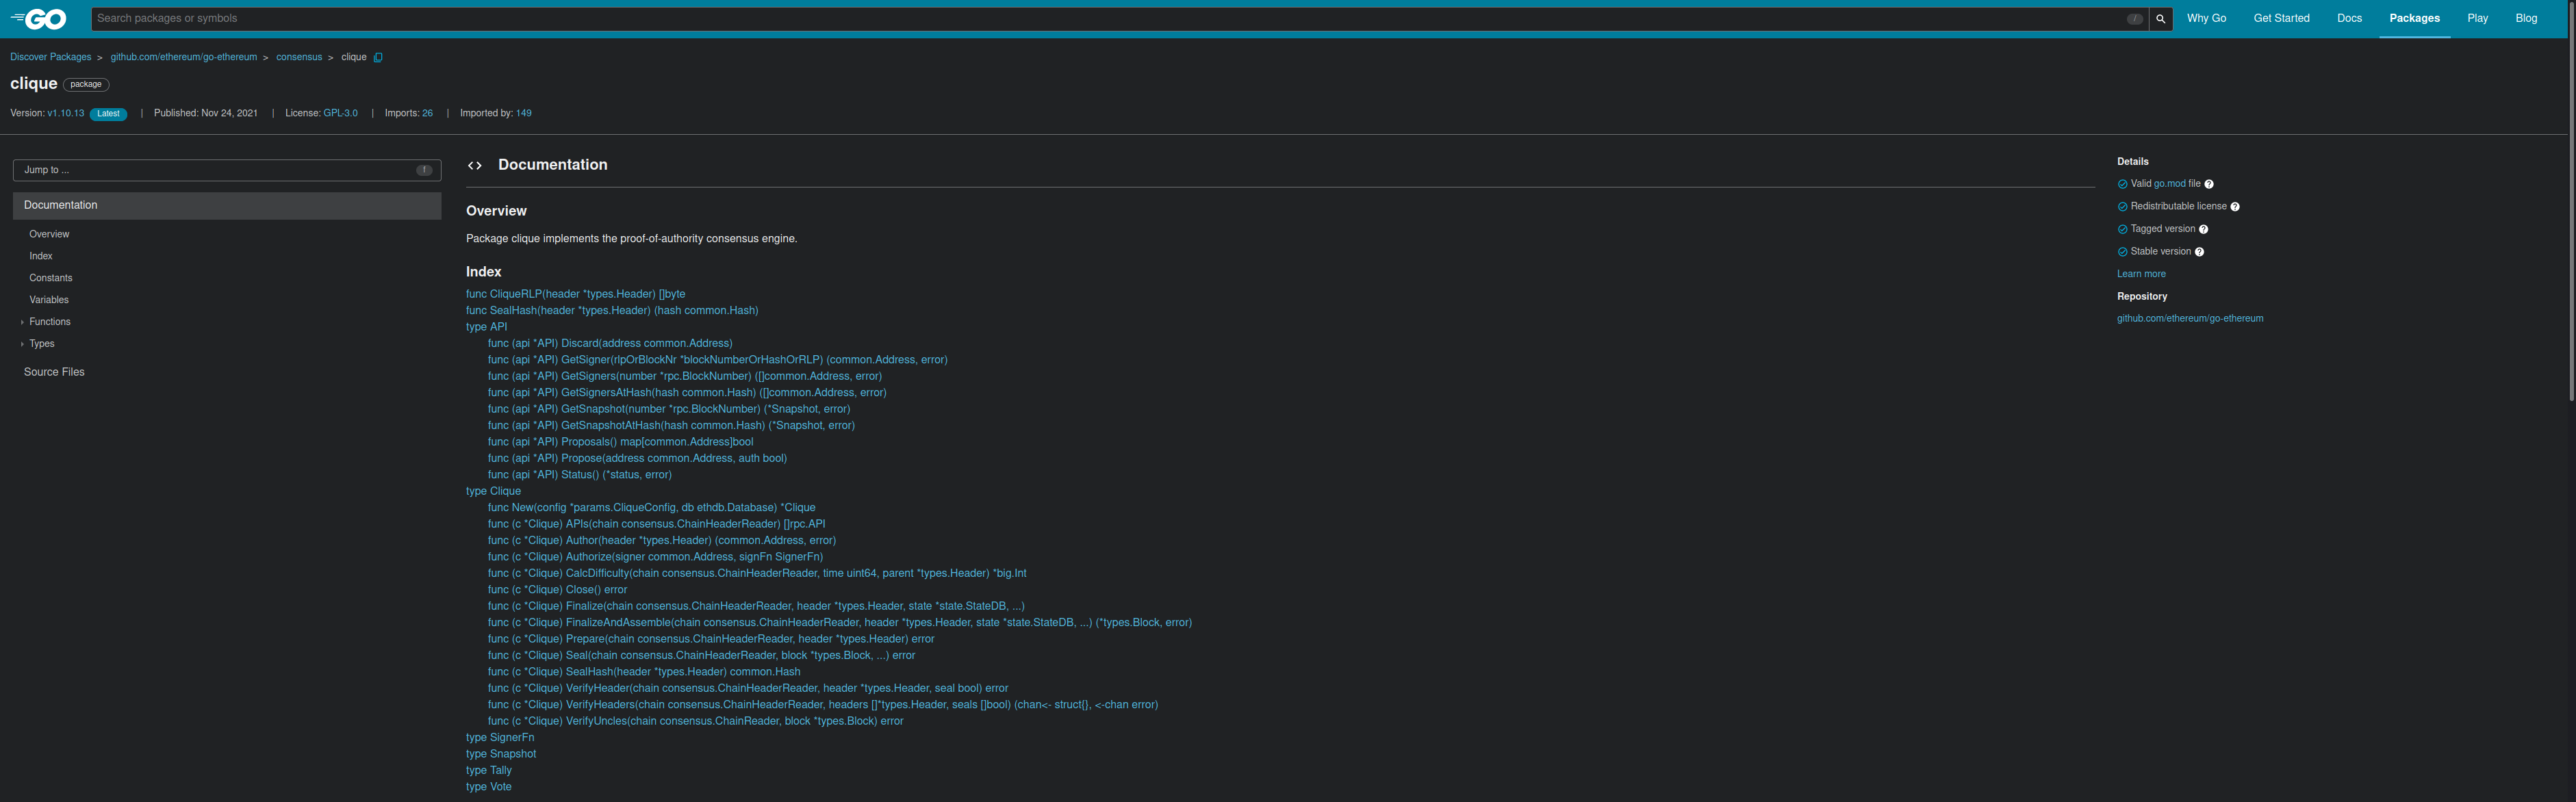Select Constants in sidebar
This screenshot has width=2576, height=802.
pos(51,278)
